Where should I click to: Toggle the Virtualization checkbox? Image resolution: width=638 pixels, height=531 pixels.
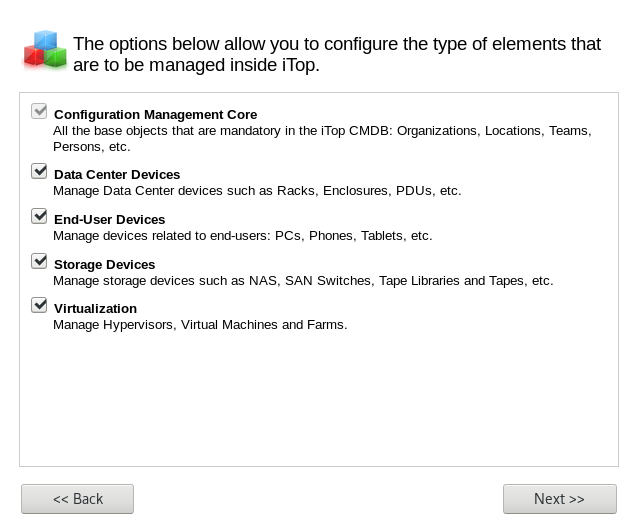tap(40, 305)
